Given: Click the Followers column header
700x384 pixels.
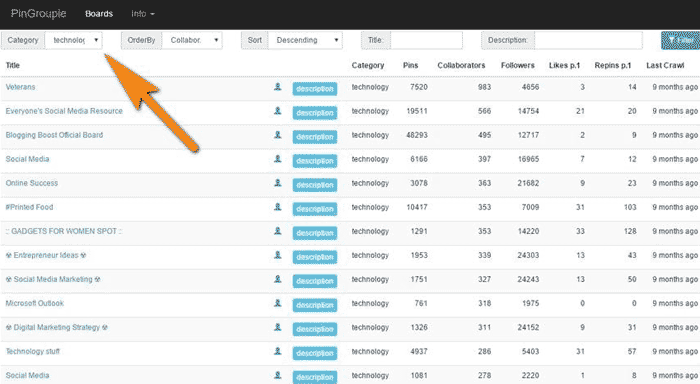Looking at the screenshot, I should point(517,65).
